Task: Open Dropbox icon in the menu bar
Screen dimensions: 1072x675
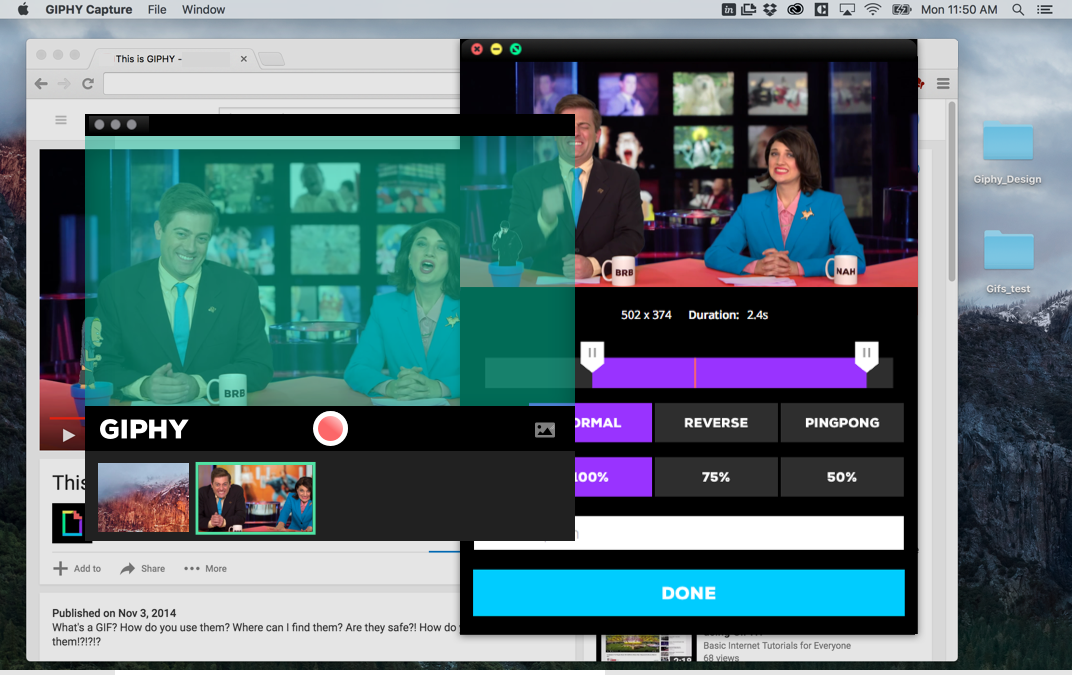Action: (770, 10)
